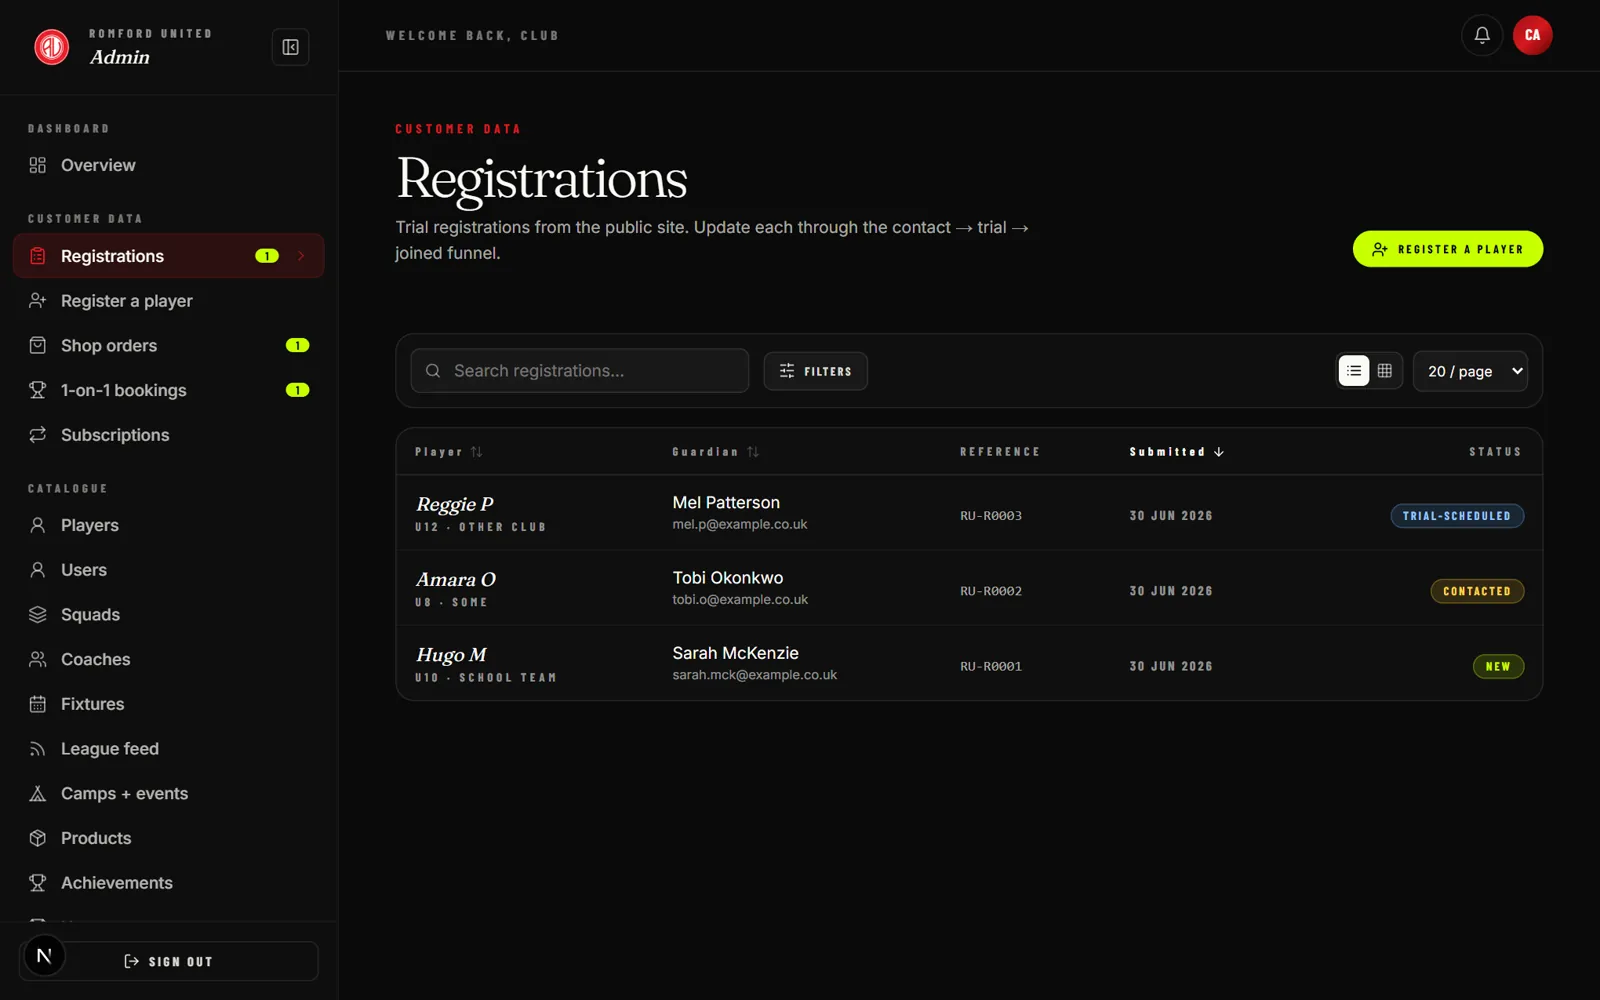Click email mel.p@example.co.uk
The image size is (1600, 1000).
(x=739, y=524)
